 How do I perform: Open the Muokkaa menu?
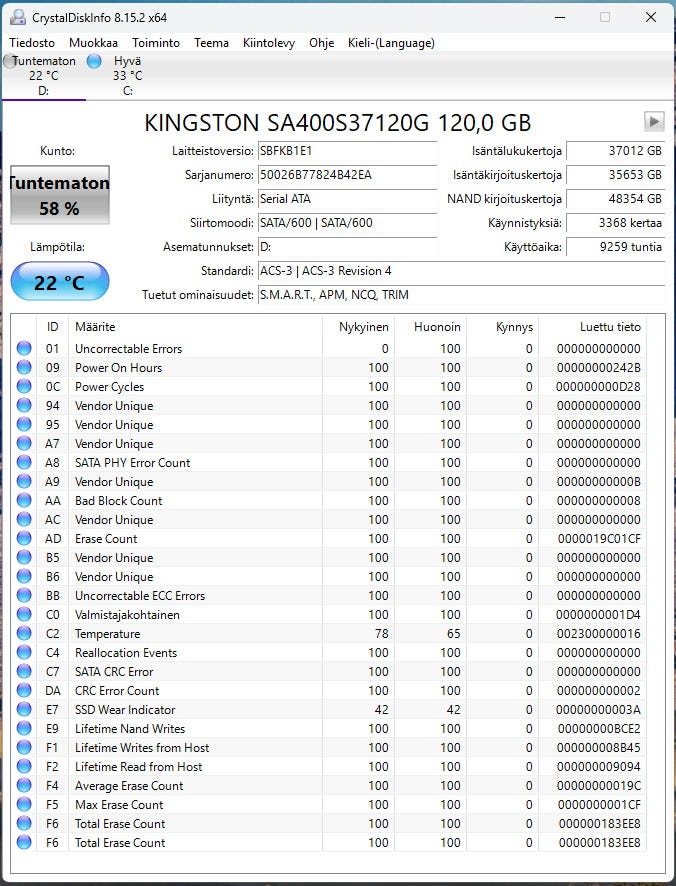[x=93, y=43]
